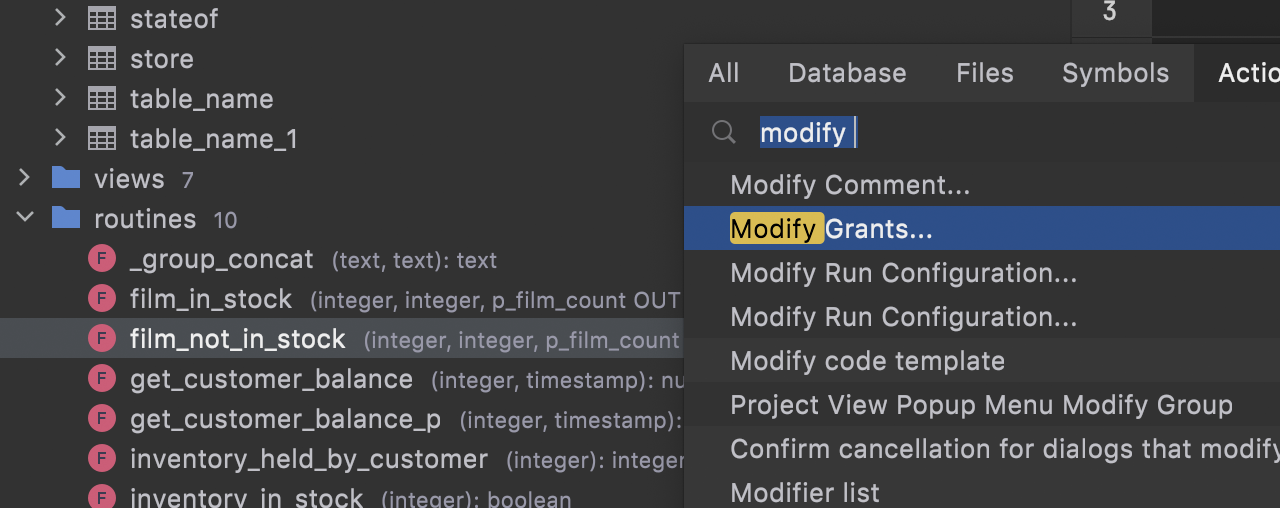Click the store table icon
Screen dimensions: 1280x508
(102, 58)
